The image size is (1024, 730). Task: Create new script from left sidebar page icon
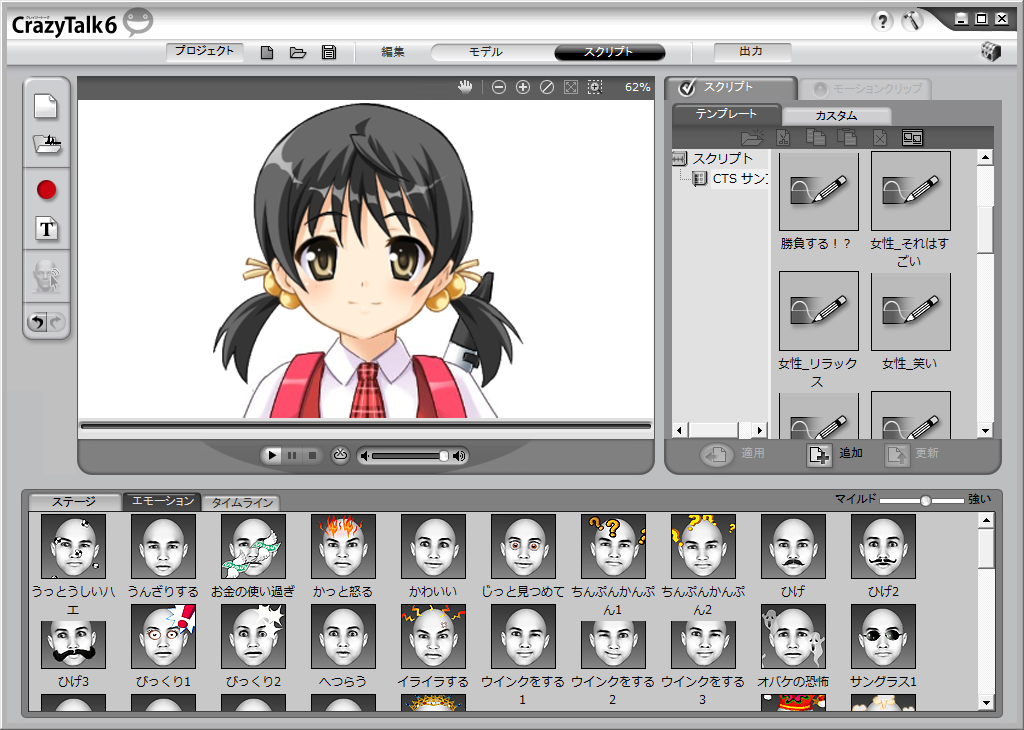click(x=46, y=106)
